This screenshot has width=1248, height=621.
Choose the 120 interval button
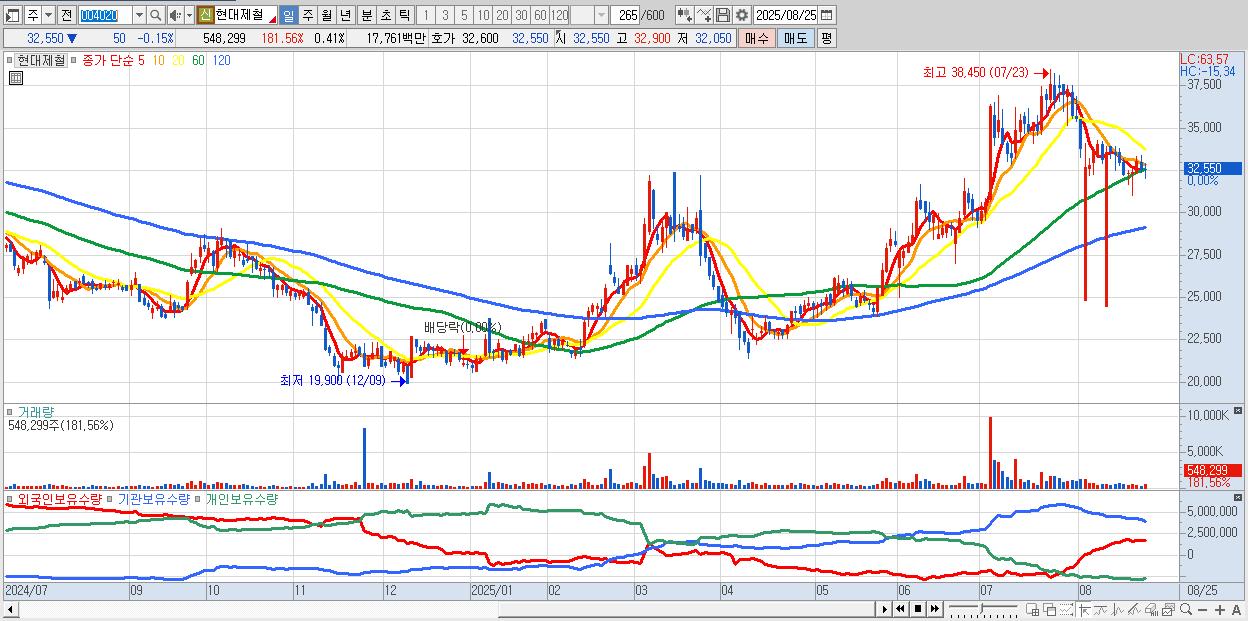tap(559, 15)
